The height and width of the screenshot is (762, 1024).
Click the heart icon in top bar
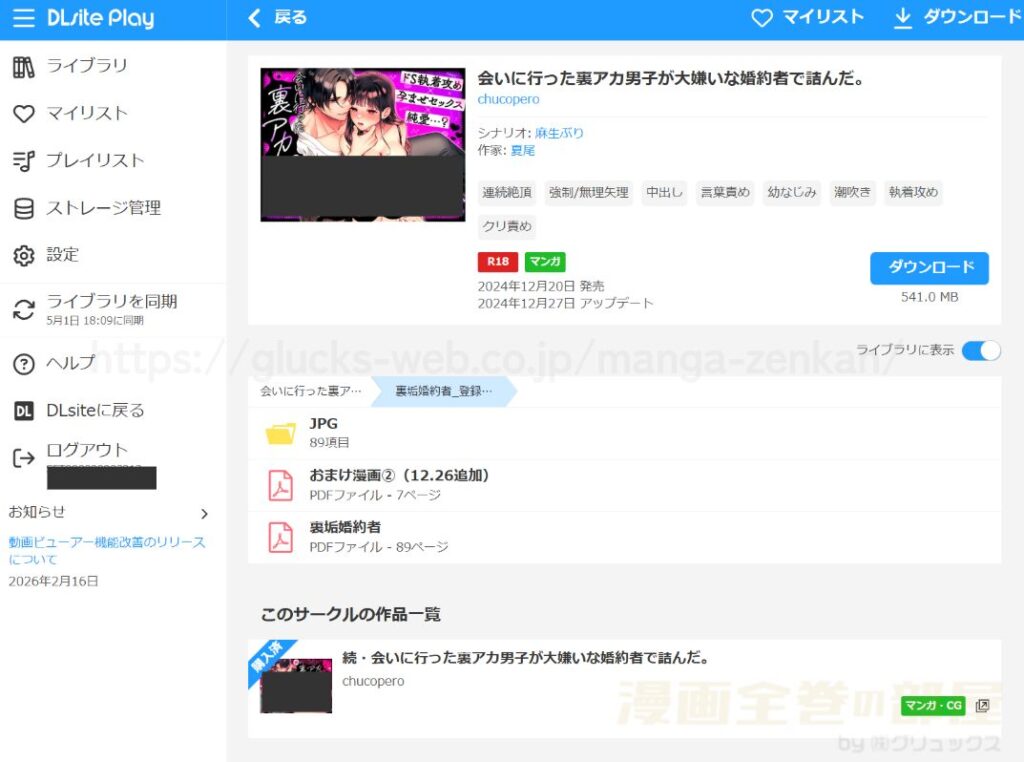coord(761,18)
